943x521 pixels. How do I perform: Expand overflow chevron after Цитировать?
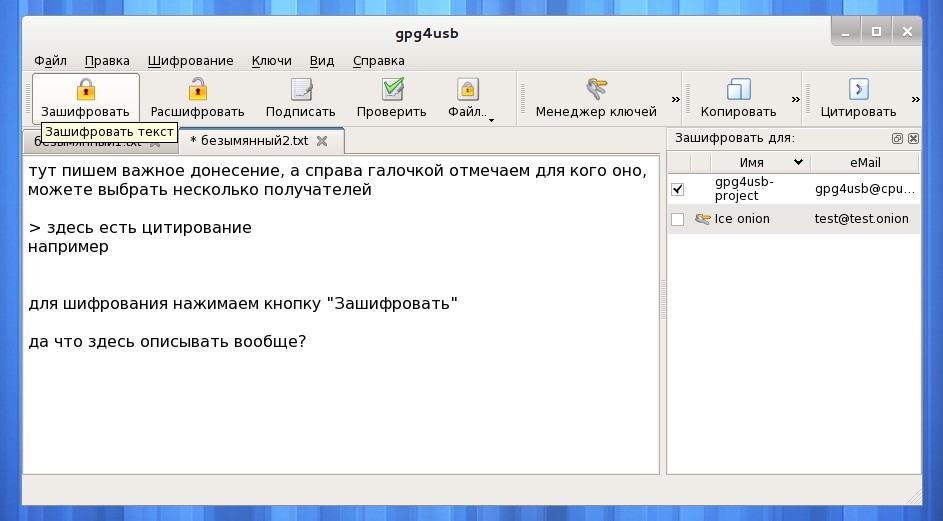coord(915,99)
